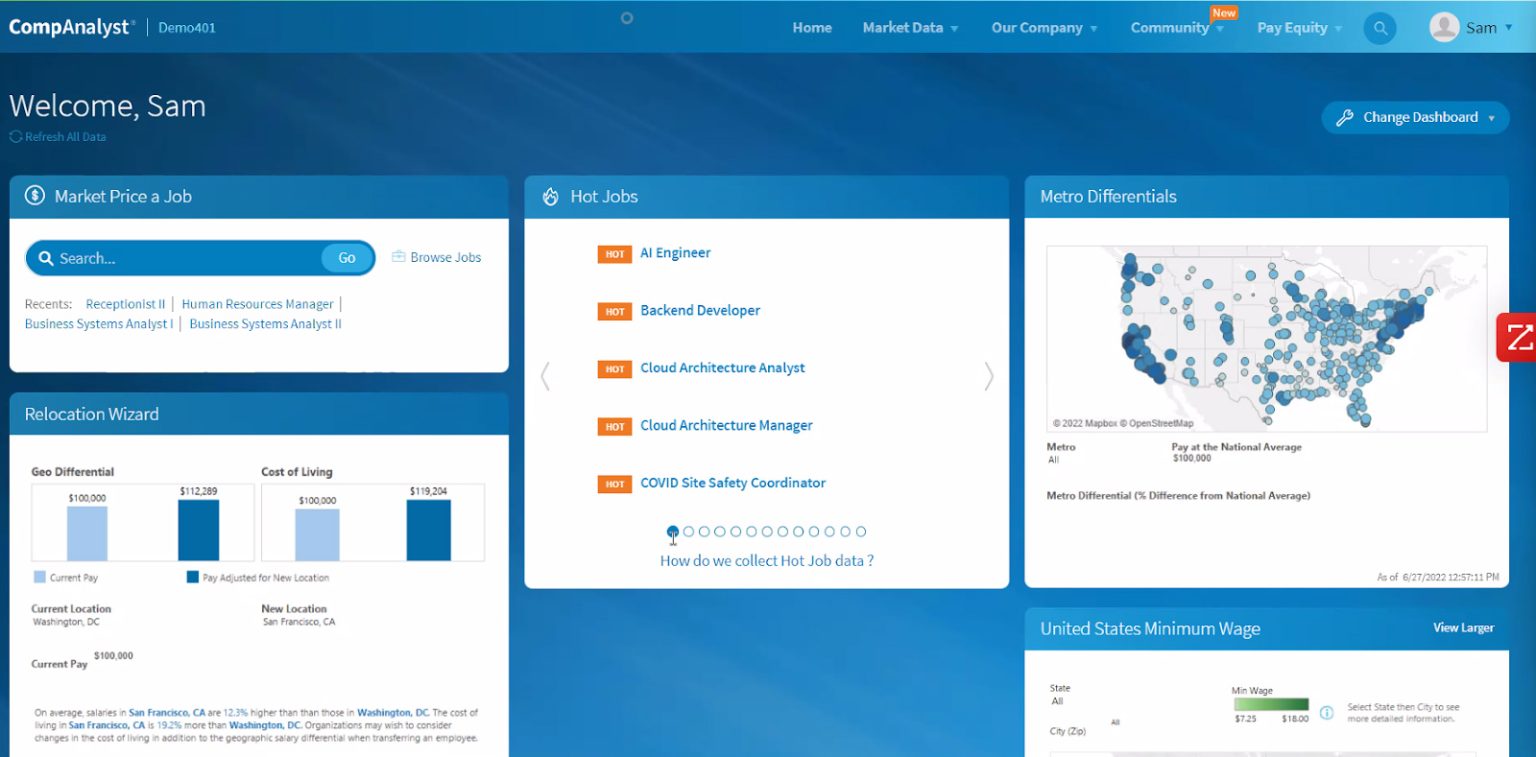Click the red Z tab on the right edge
This screenshot has height=757, width=1536.
point(1518,338)
